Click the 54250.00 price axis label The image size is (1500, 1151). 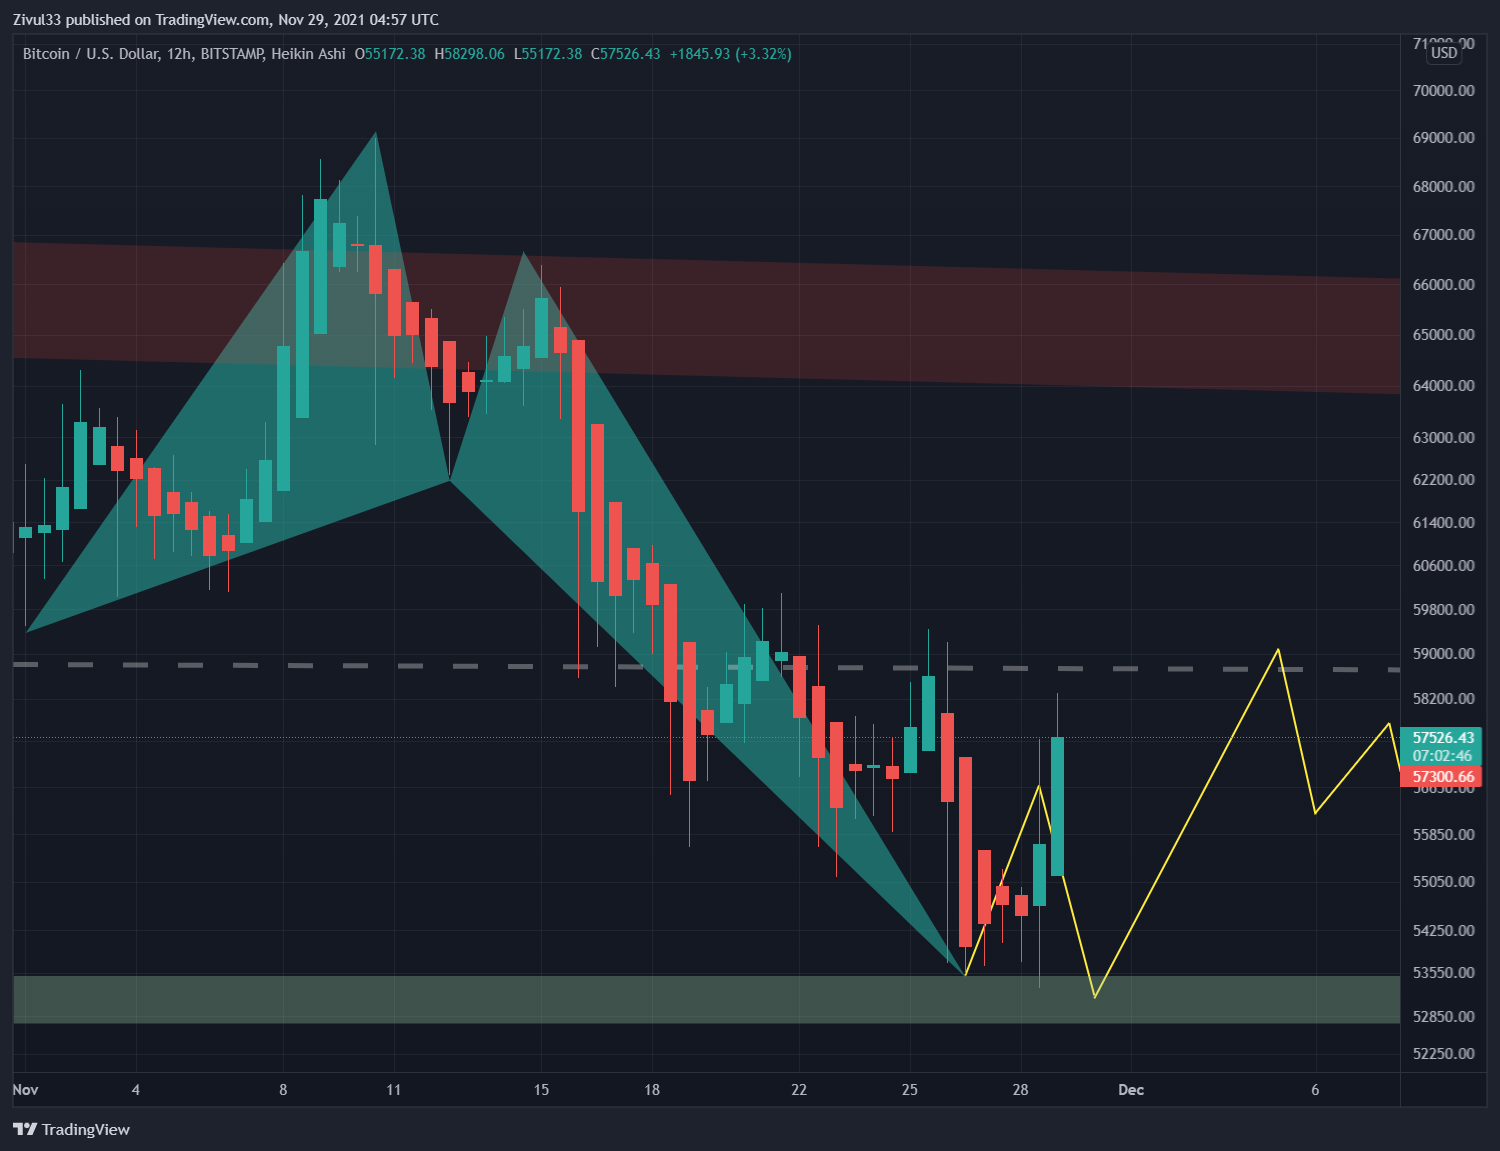click(1443, 931)
